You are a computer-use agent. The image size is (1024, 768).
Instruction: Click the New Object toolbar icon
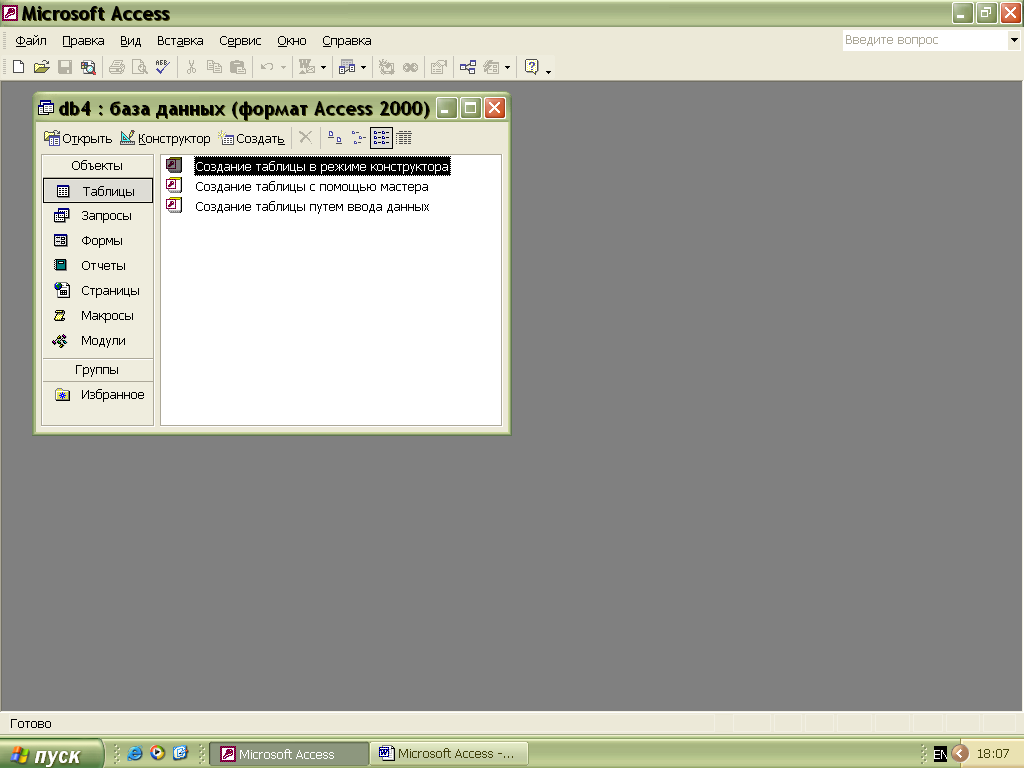click(491, 67)
